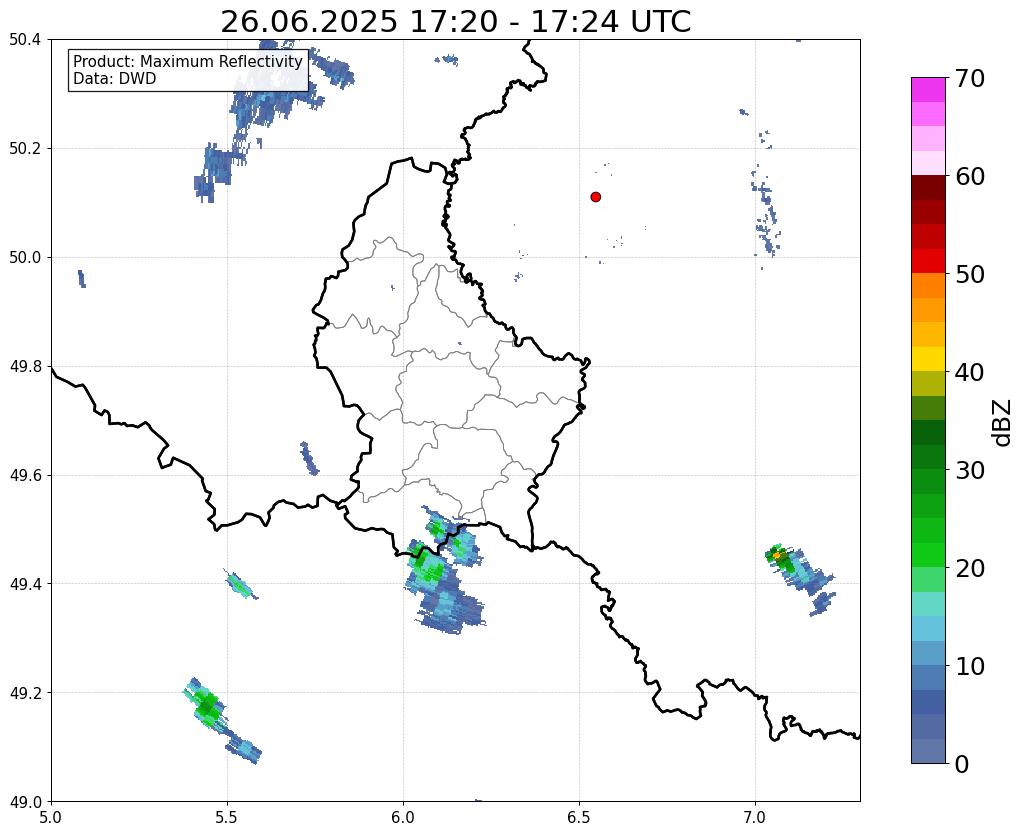Click the longitude label 6.5

(x=579, y=817)
